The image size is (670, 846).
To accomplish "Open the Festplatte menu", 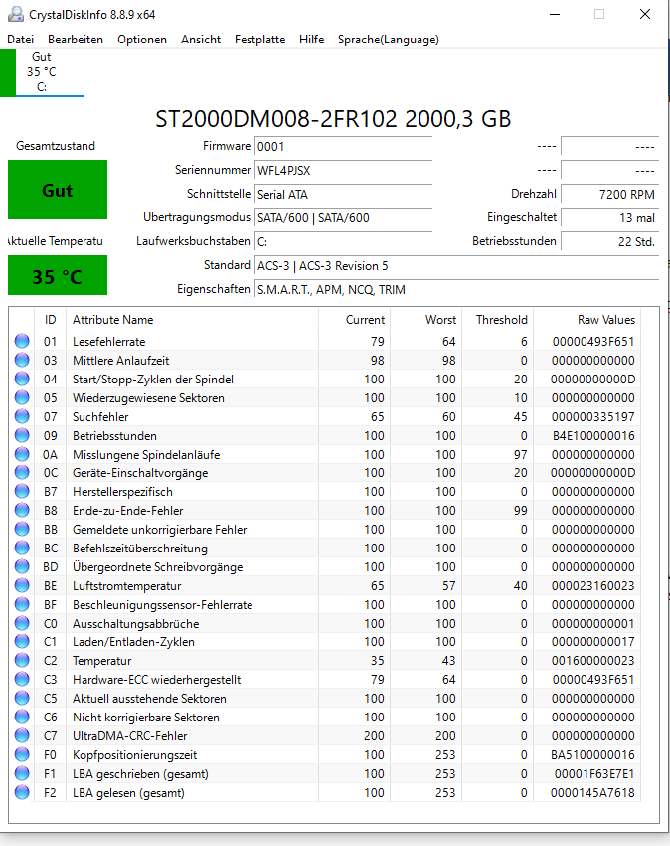I will click(259, 39).
